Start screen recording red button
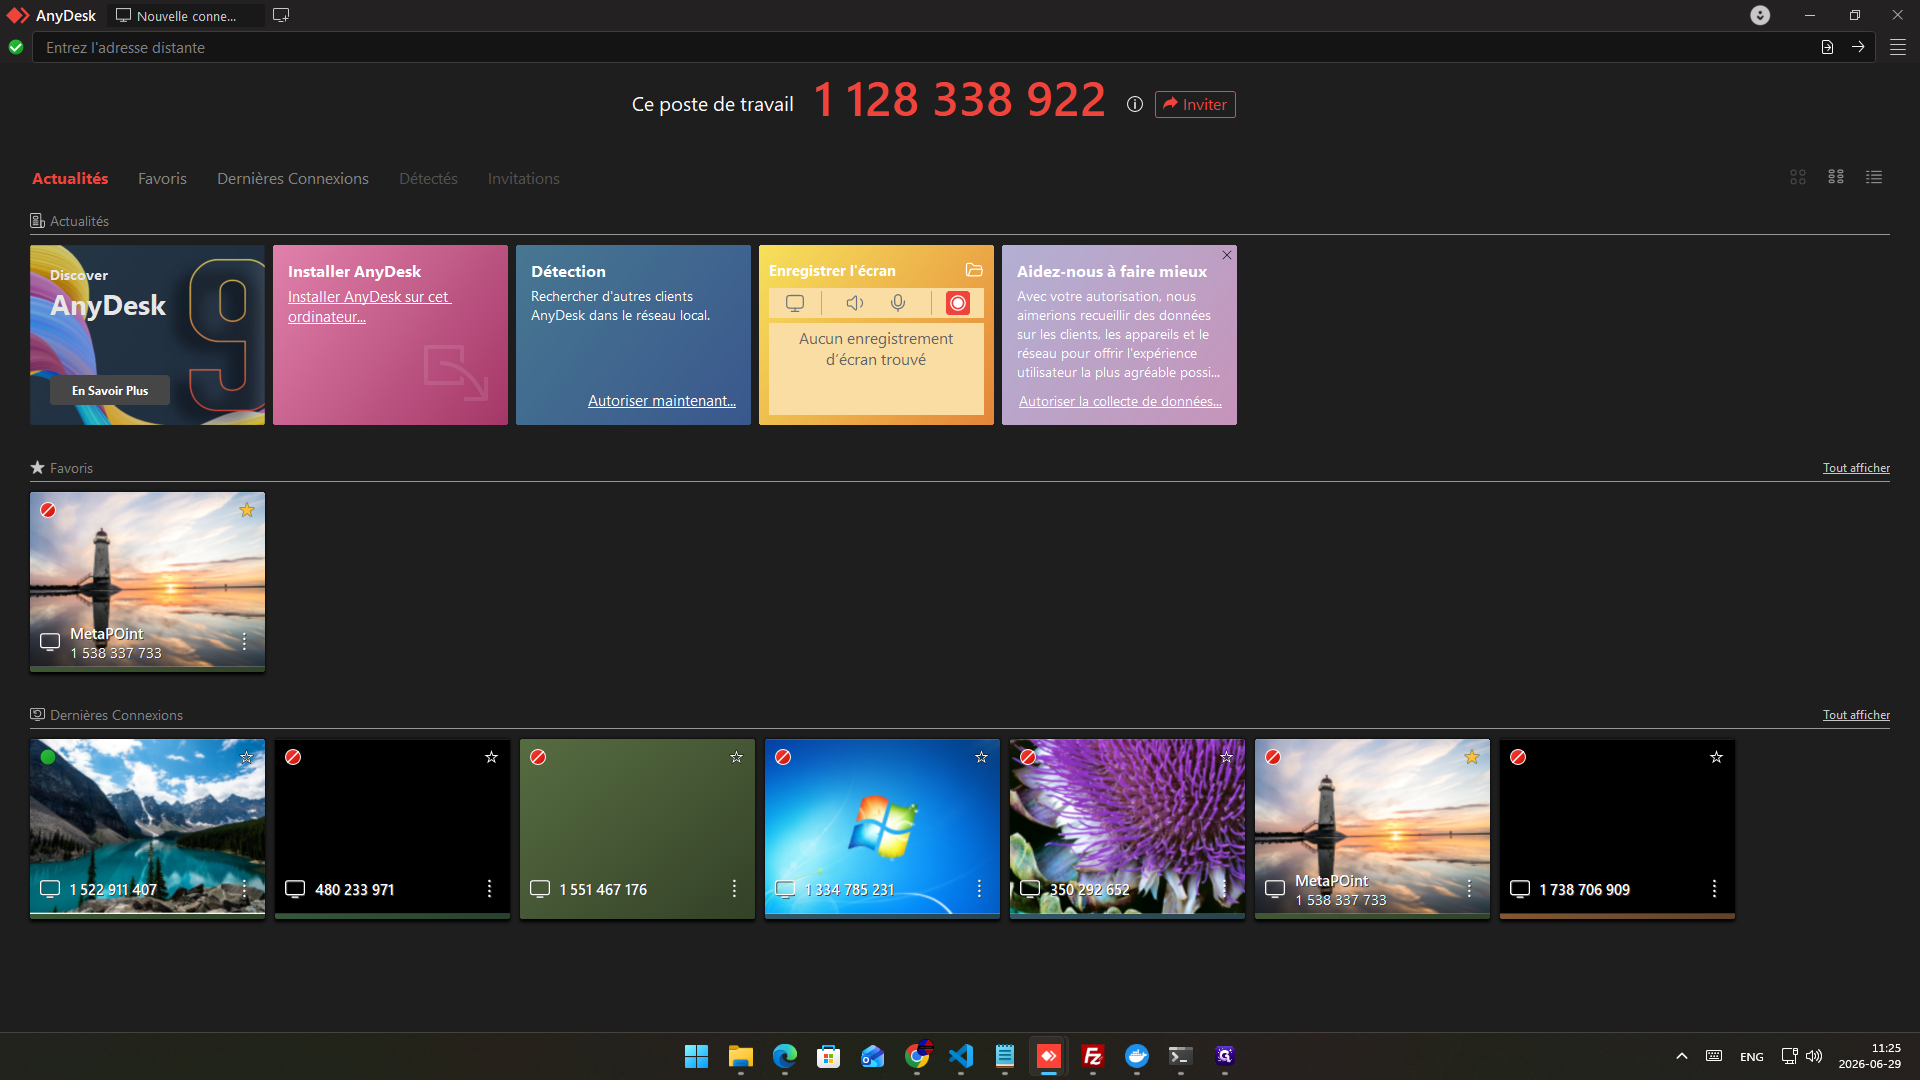 tap(958, 303)
